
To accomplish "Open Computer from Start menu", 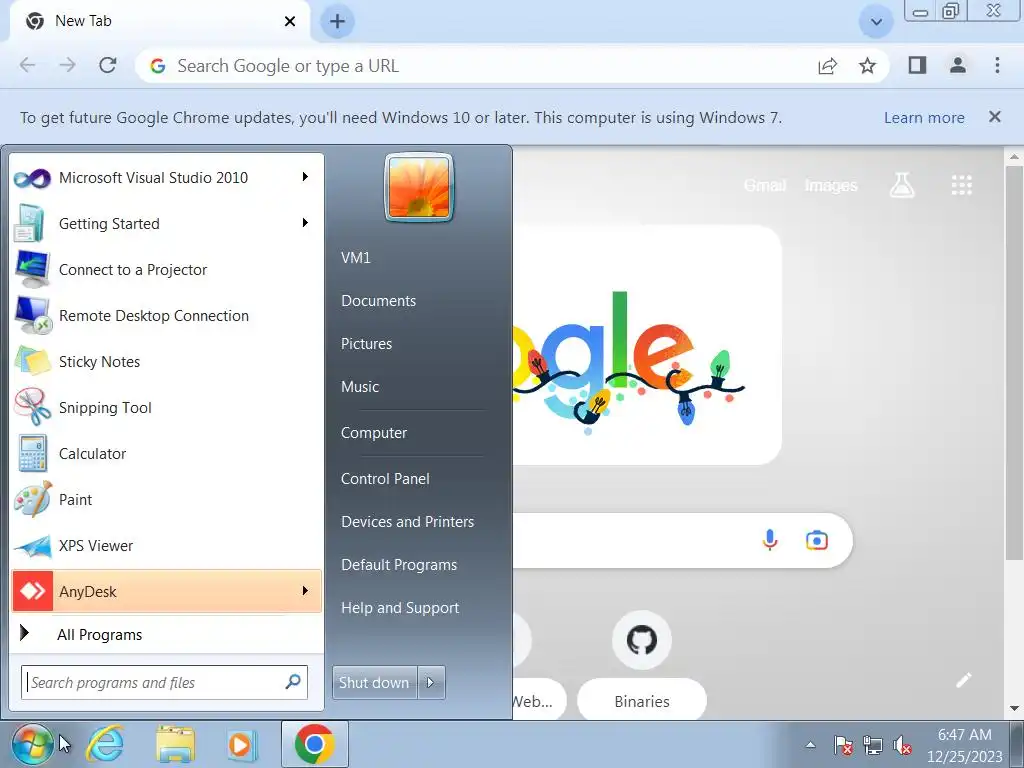I will (x=374, y=433).
